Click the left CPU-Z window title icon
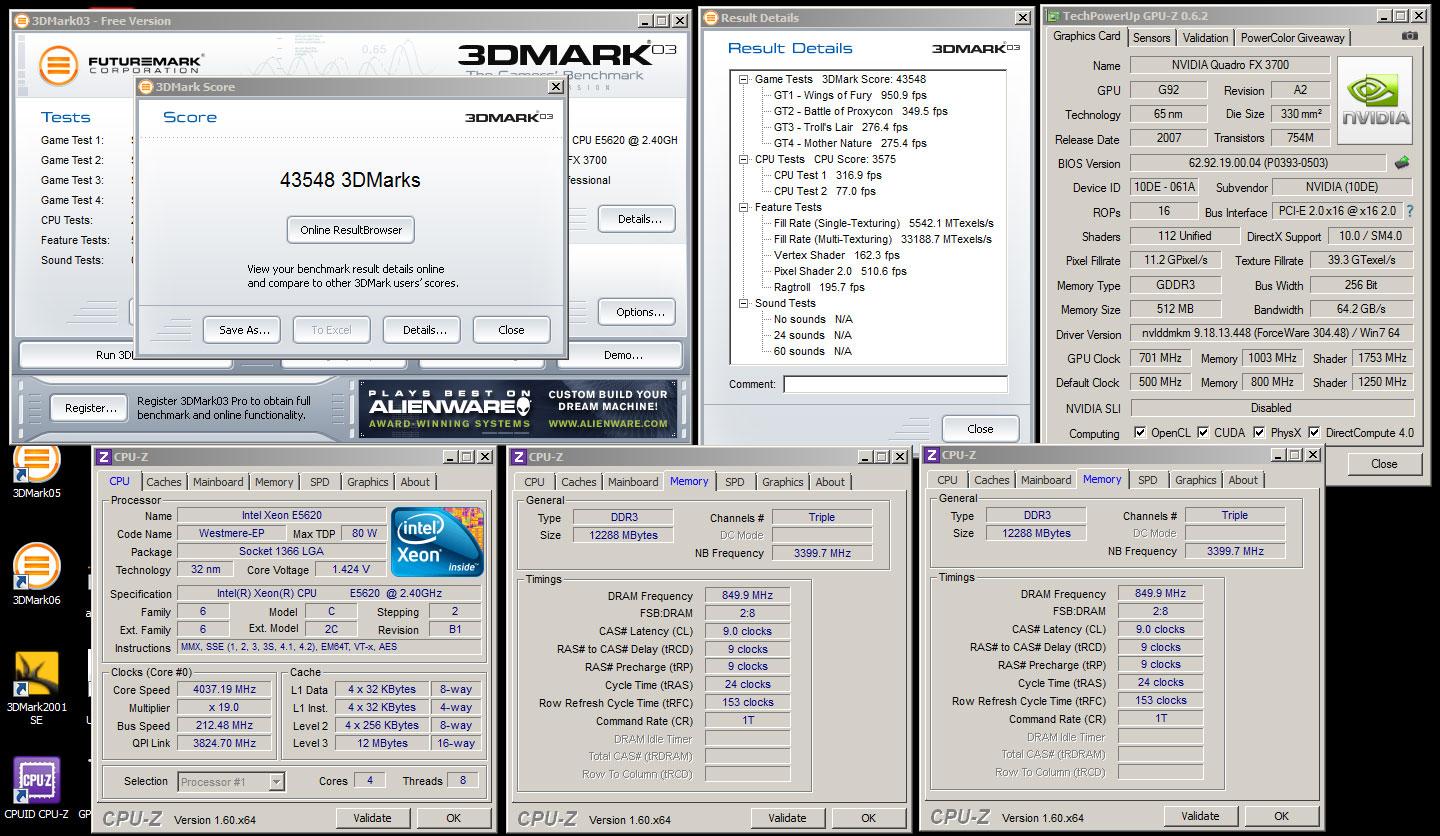This screenshot has width=1440, height=836. [x=103, y=457]
